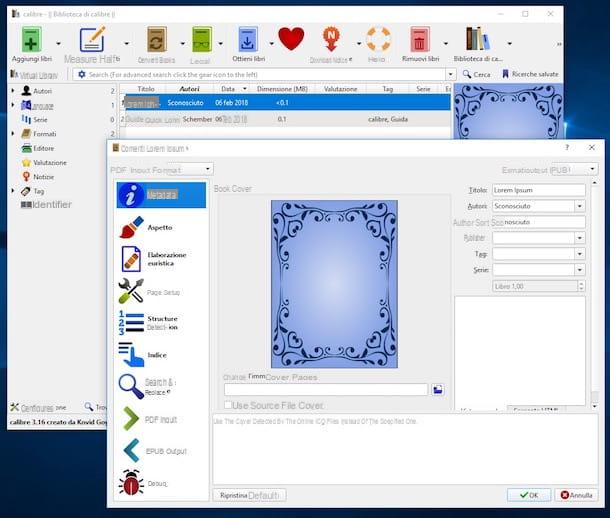Select Editore in the sidebar tree
This screenshot has width=610, height=518.
click(x=44, y=148)
